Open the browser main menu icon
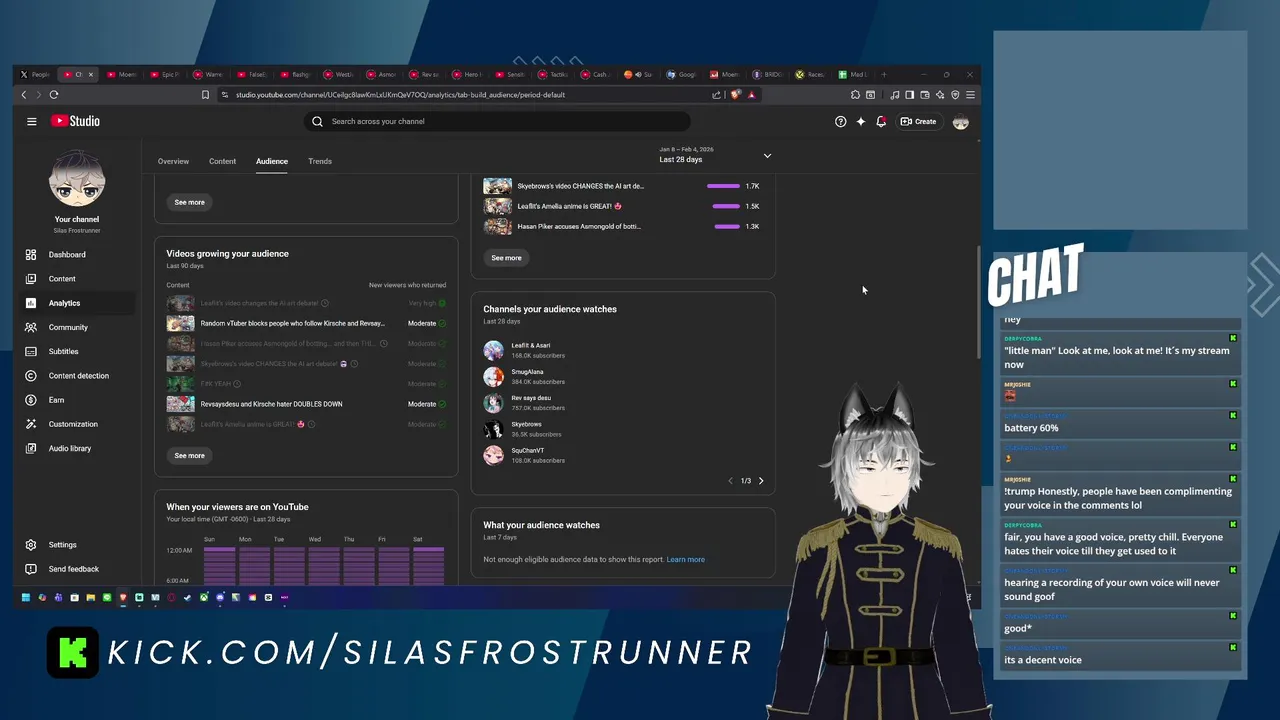 click(970, 95)
